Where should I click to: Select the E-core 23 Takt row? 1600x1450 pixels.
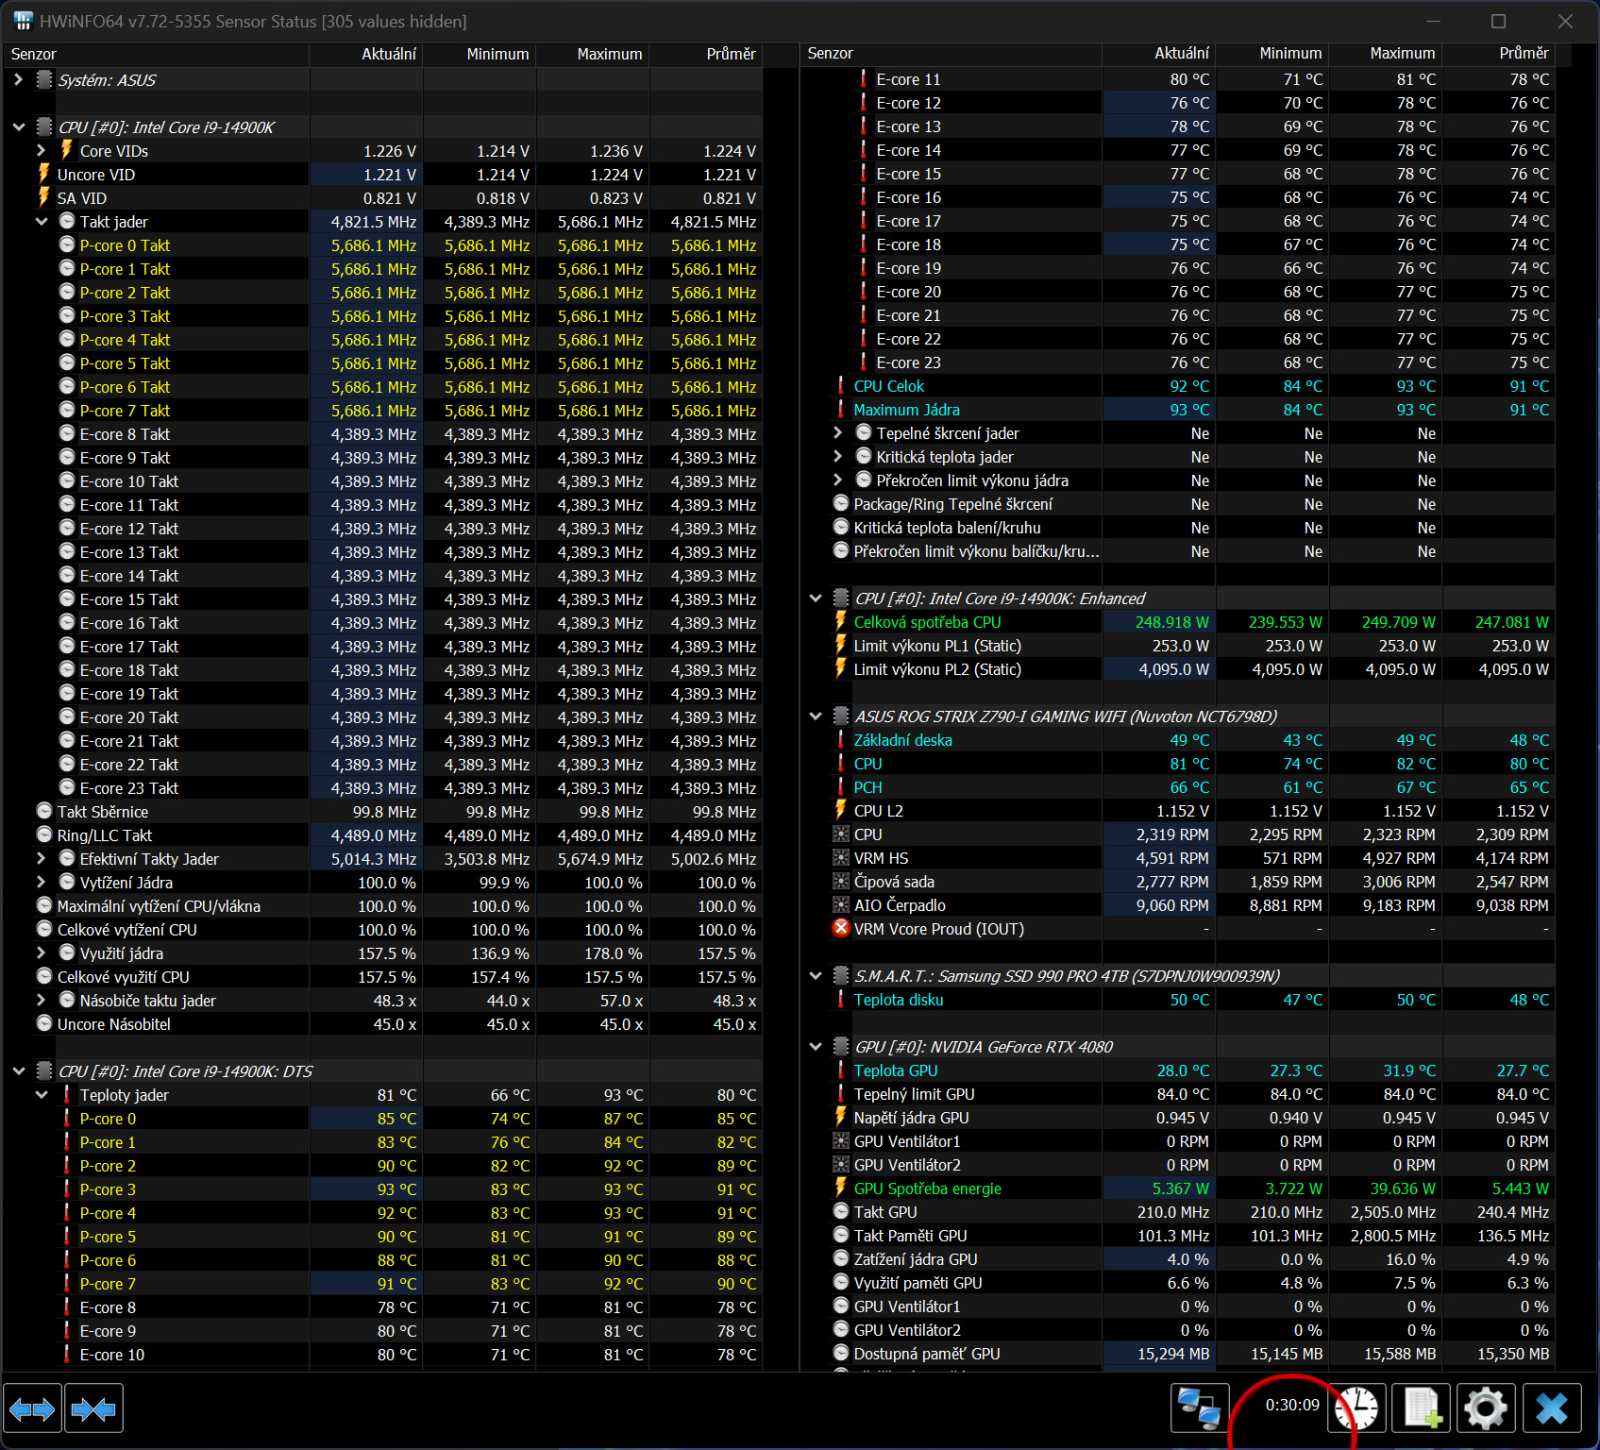coord(383,788)
